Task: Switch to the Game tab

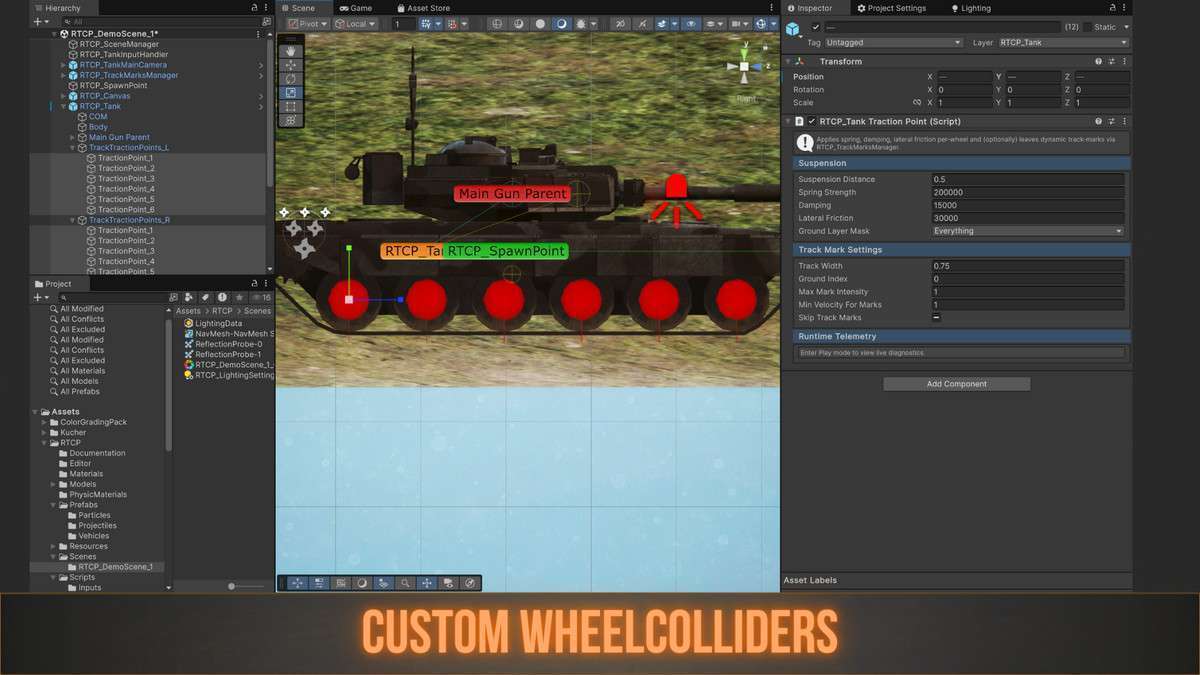Action: tap(355, 8)
